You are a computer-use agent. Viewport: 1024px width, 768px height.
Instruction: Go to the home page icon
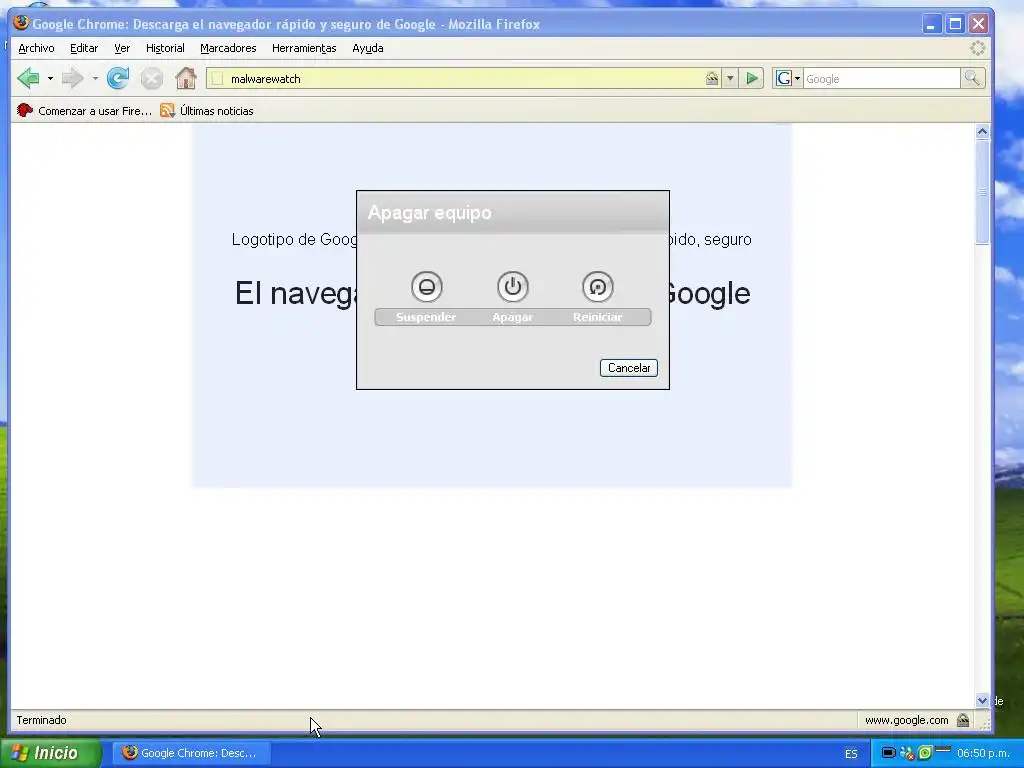coord(185,79)
